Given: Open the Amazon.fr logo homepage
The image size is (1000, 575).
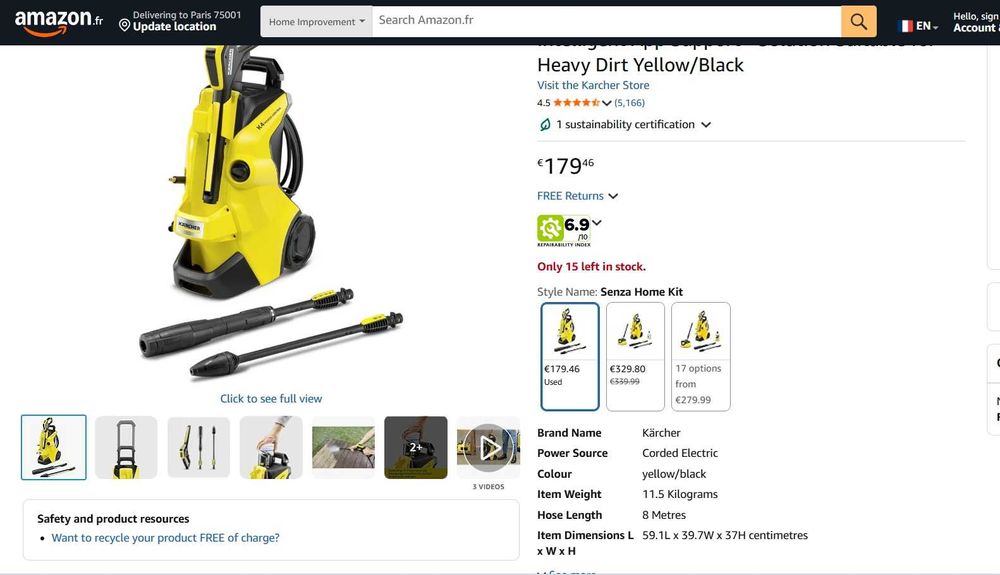Looking at the screenshot, I should click(x=59, y=22).
